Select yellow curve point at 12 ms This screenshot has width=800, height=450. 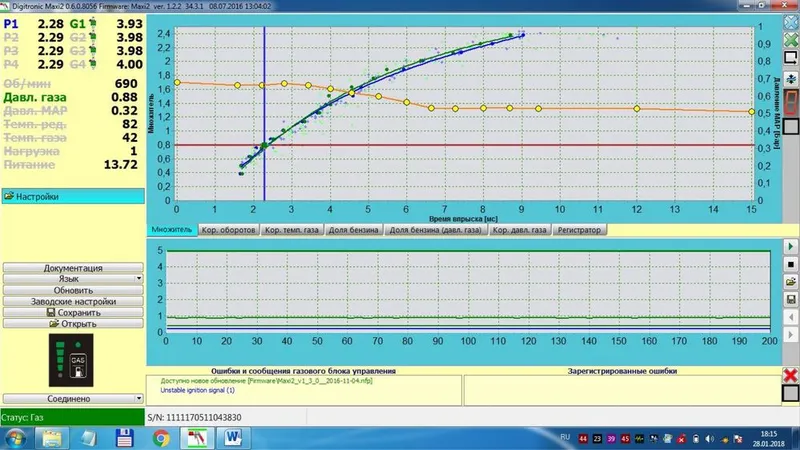[637, 109]
